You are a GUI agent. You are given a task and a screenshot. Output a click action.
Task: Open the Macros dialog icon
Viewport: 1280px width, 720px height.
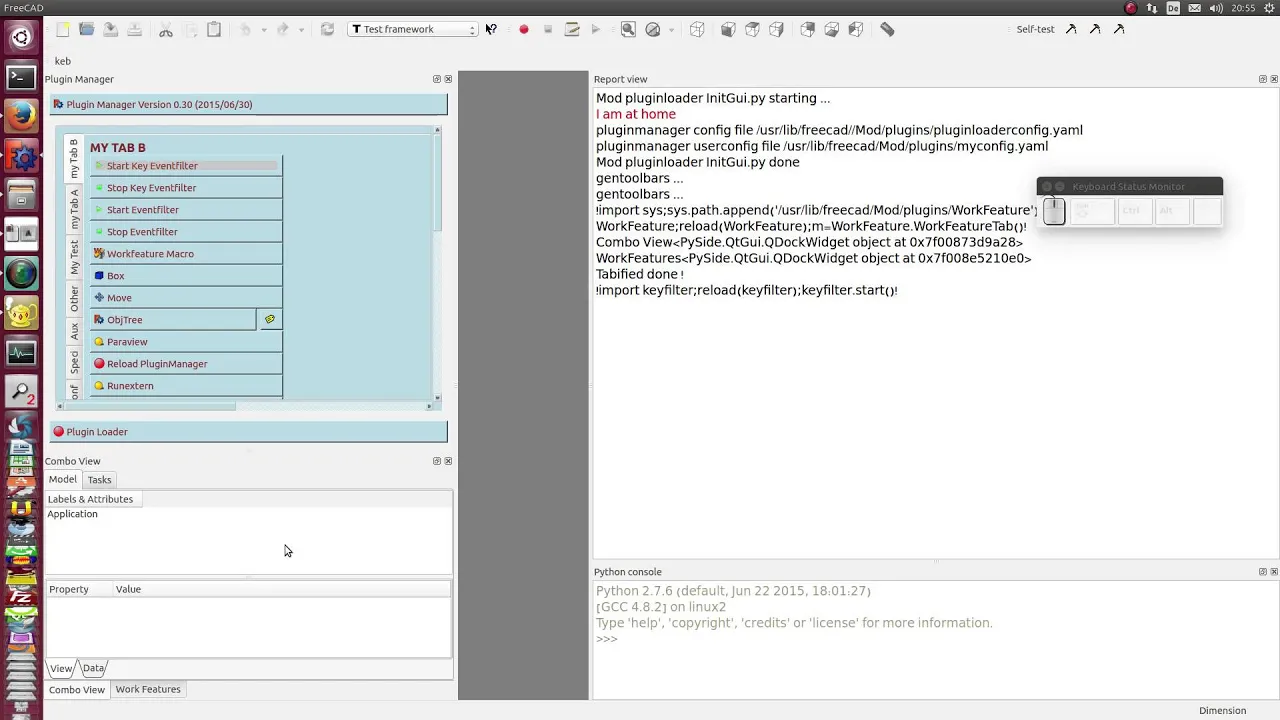(572, 29)
